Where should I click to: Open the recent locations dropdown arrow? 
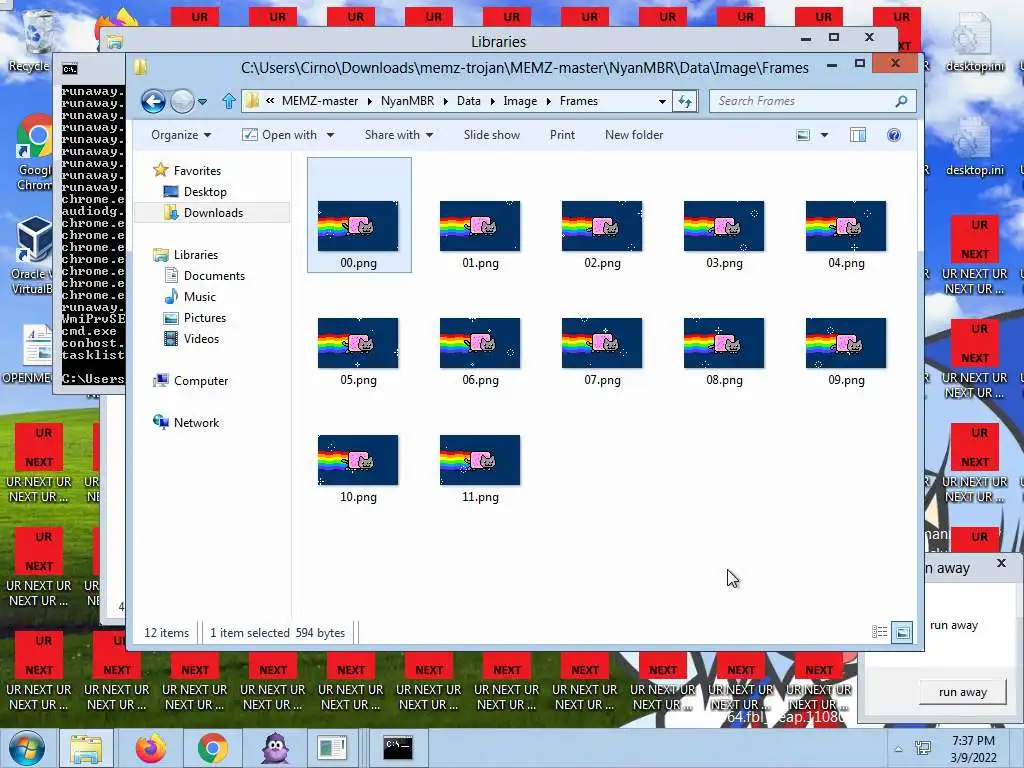[x=202, y=102]
